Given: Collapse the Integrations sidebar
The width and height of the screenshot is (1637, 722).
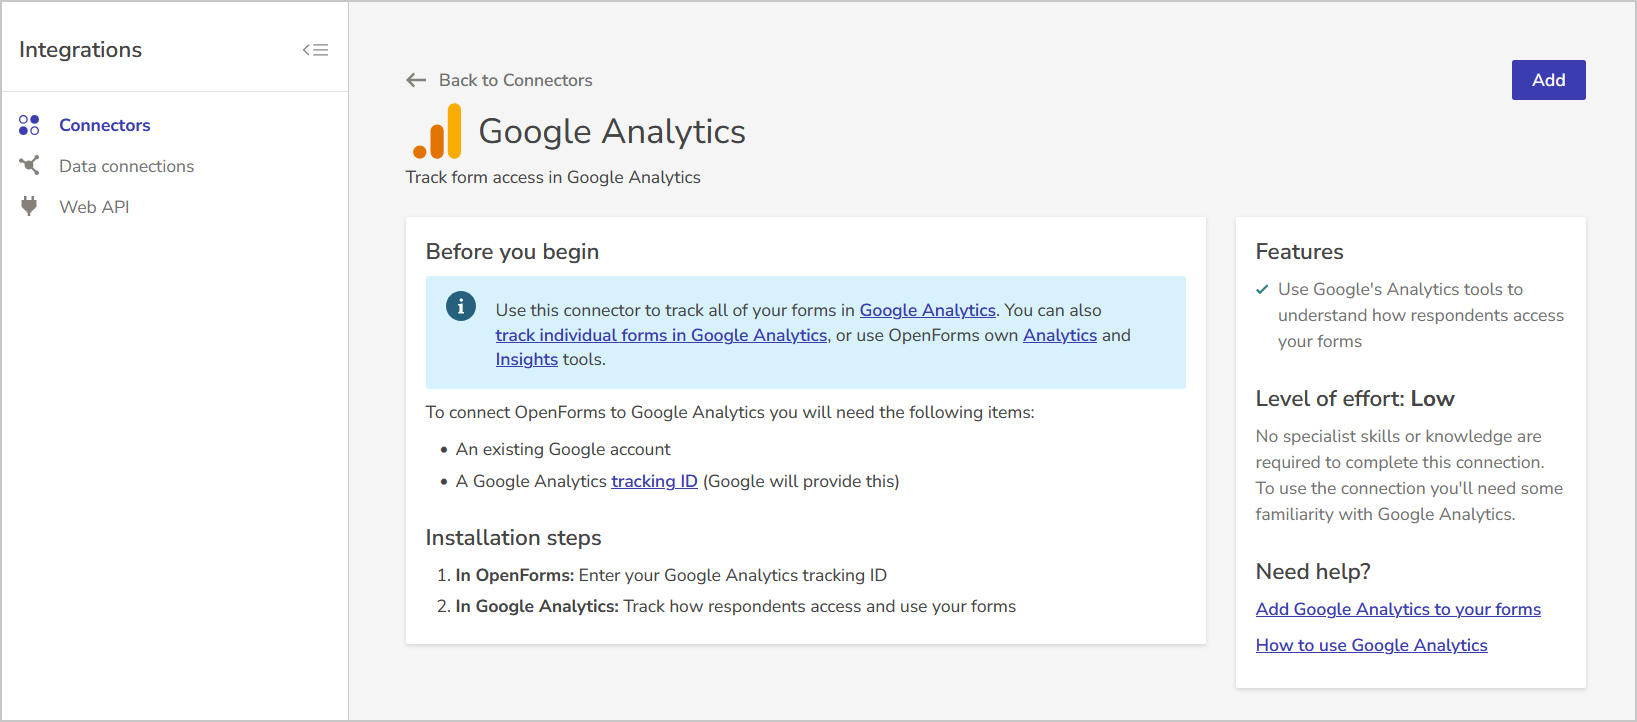Looking at the screenshot, I should pos(315,48).
